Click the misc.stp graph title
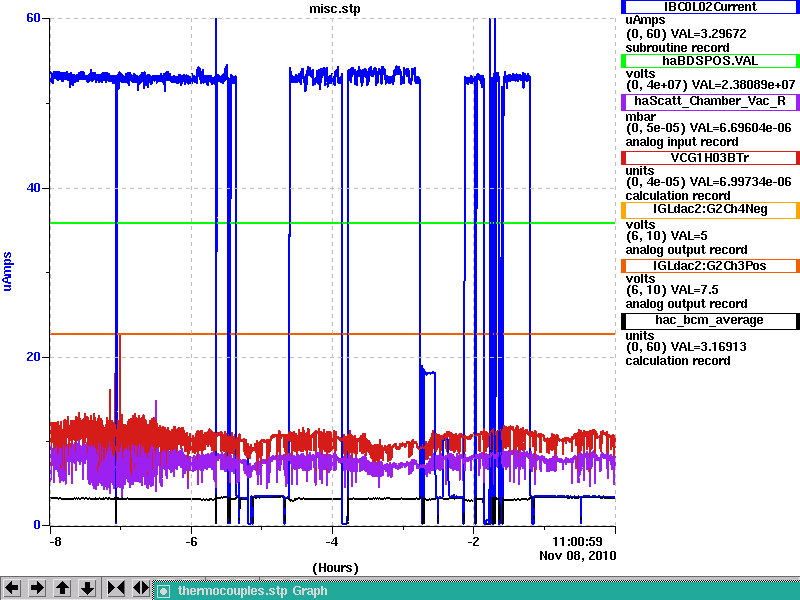The image size is (800, 600). [334, 9]
